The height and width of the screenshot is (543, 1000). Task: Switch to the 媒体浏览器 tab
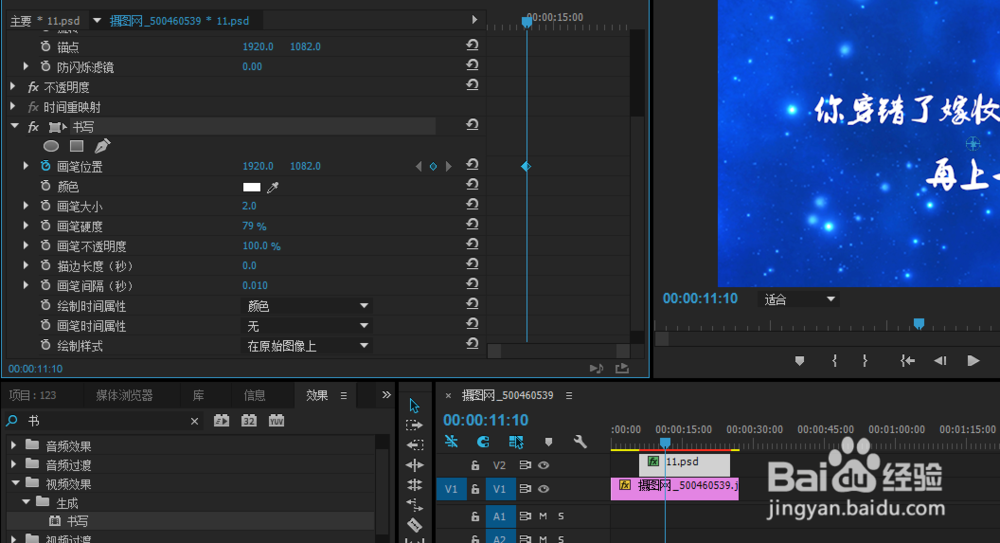coord(124,396)
